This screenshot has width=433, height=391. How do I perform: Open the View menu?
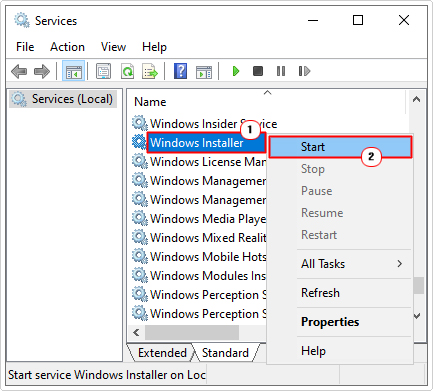113,47
